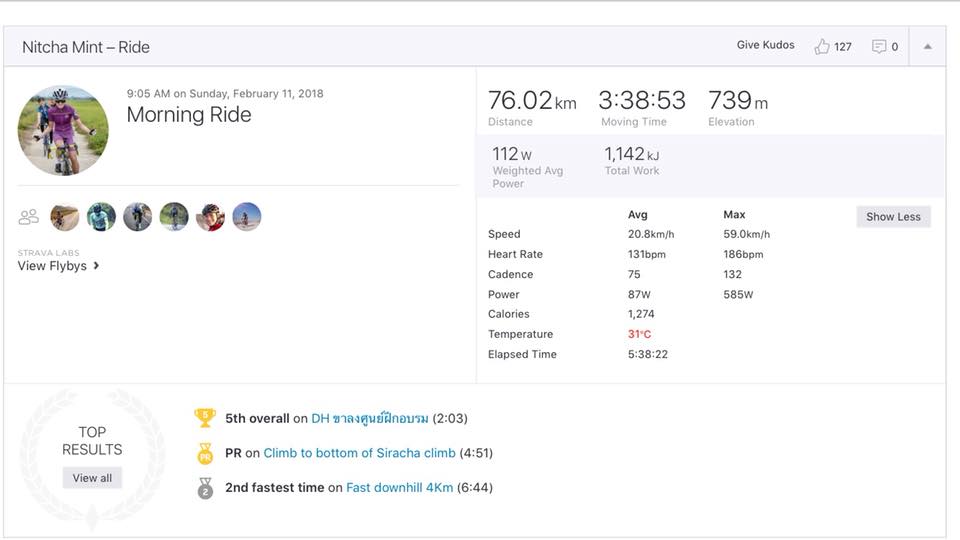Image resolution: width=960 pixels, height=540 pixels.
Task: Open the fifth companion rider avatar
Action: [x=210, y=217]
